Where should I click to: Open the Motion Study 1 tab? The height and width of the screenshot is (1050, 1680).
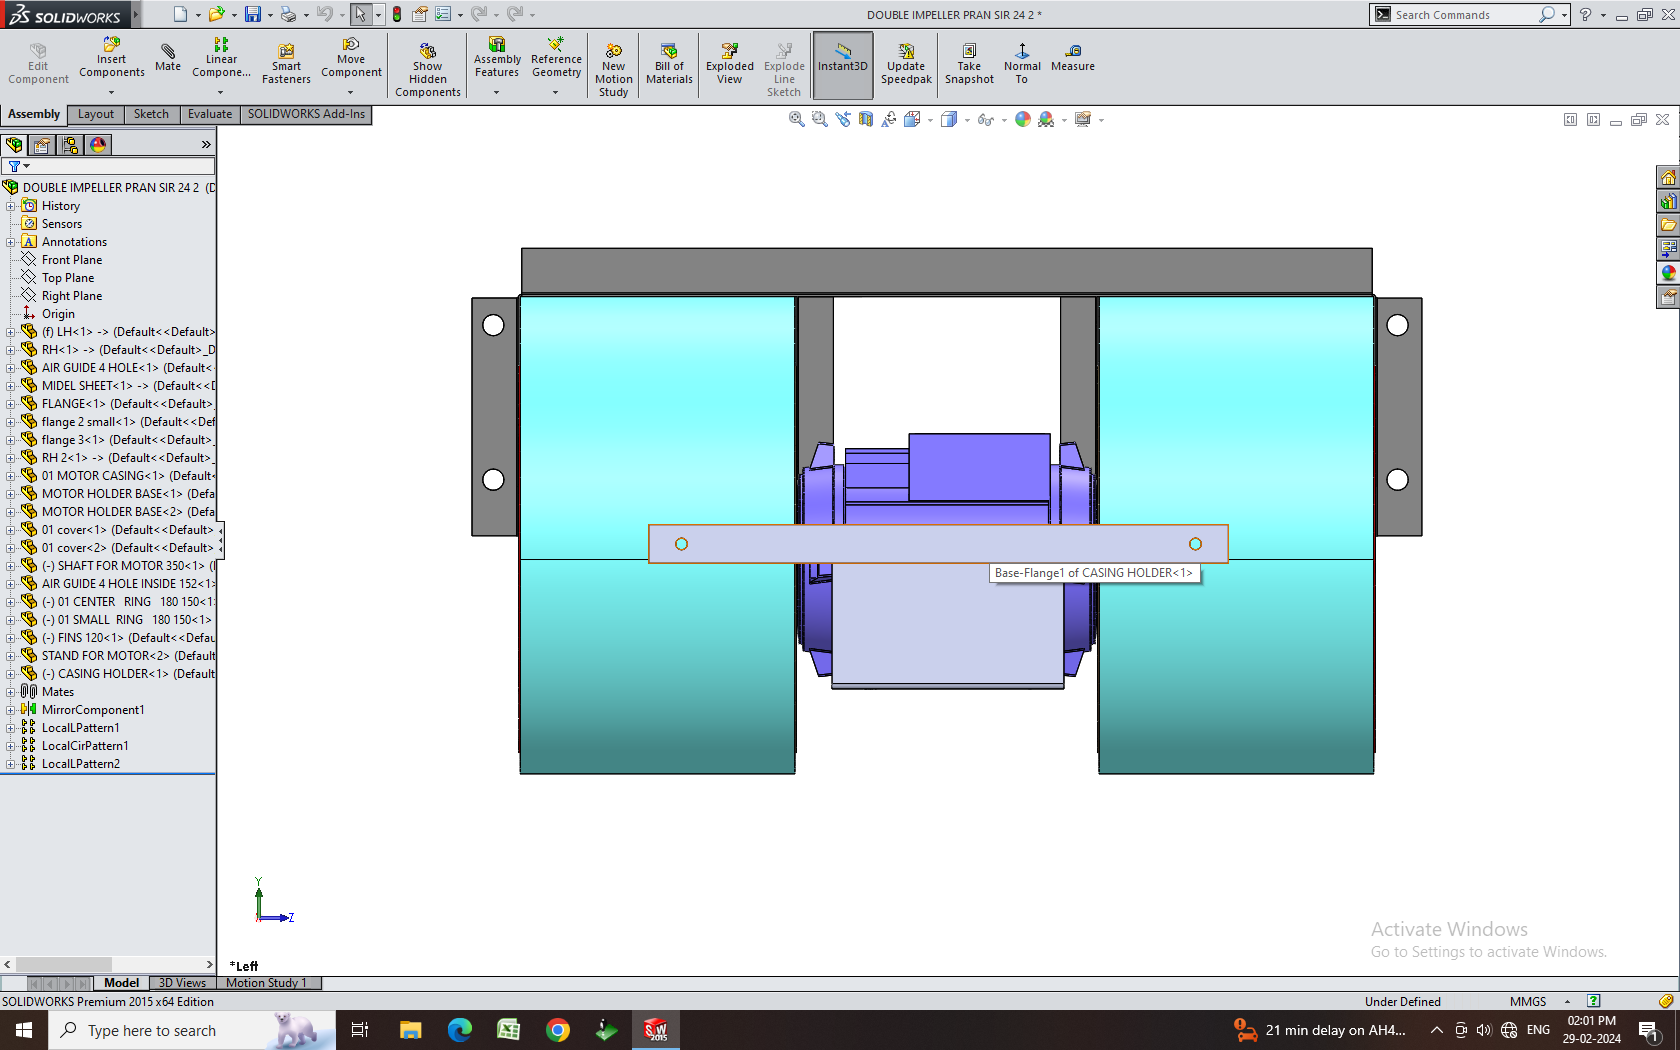click(x=266, y=983)
